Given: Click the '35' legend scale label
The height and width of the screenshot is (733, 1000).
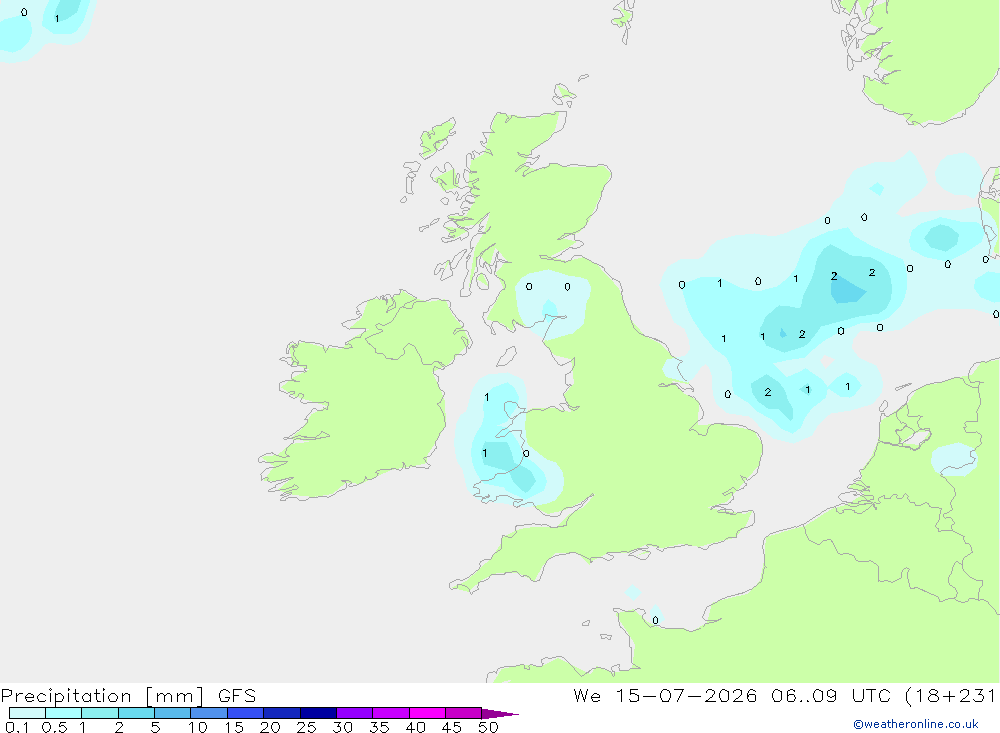Looking at the screenshot, I should (379, 727).
